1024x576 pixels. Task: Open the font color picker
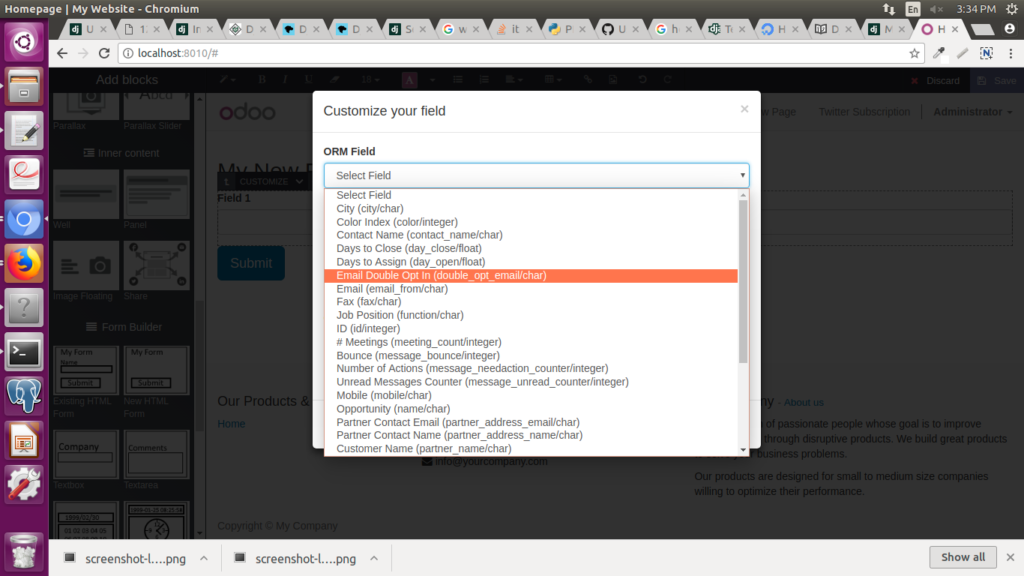click(x=409, y=79)
